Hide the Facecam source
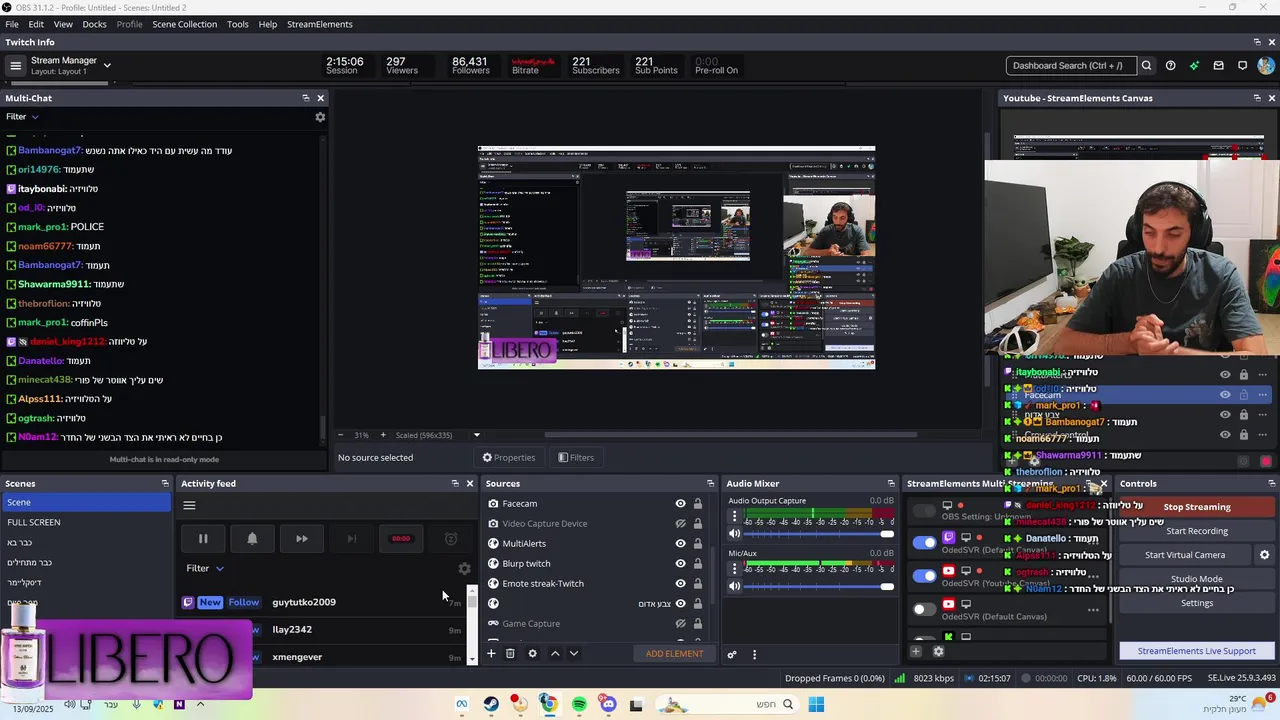 [x=680, y=504]
